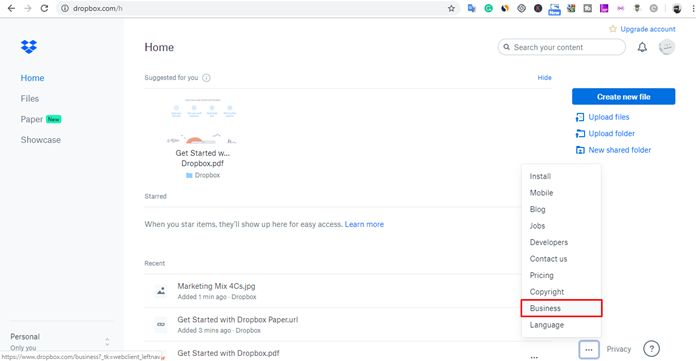Click the search magnifier icon

pyautogui.click(x=506, y=47)
